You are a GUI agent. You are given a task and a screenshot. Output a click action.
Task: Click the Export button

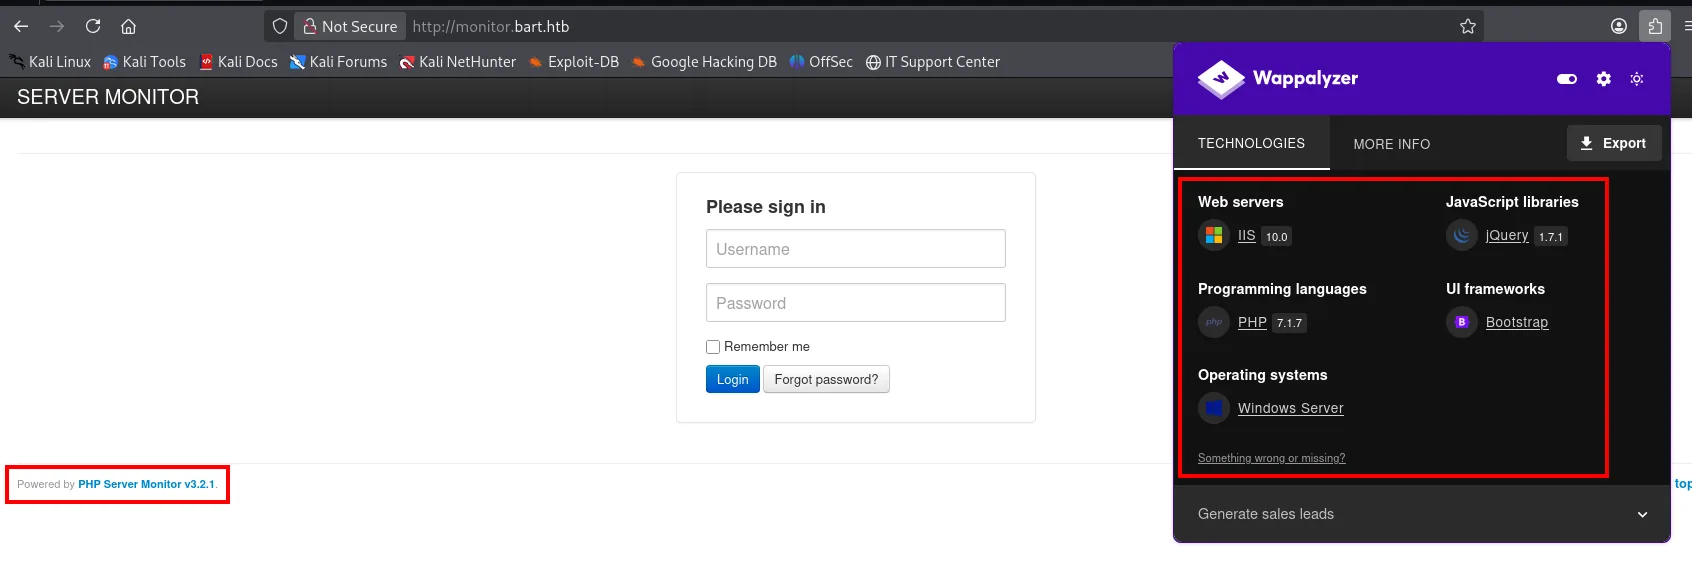(x=1613, y=143)
